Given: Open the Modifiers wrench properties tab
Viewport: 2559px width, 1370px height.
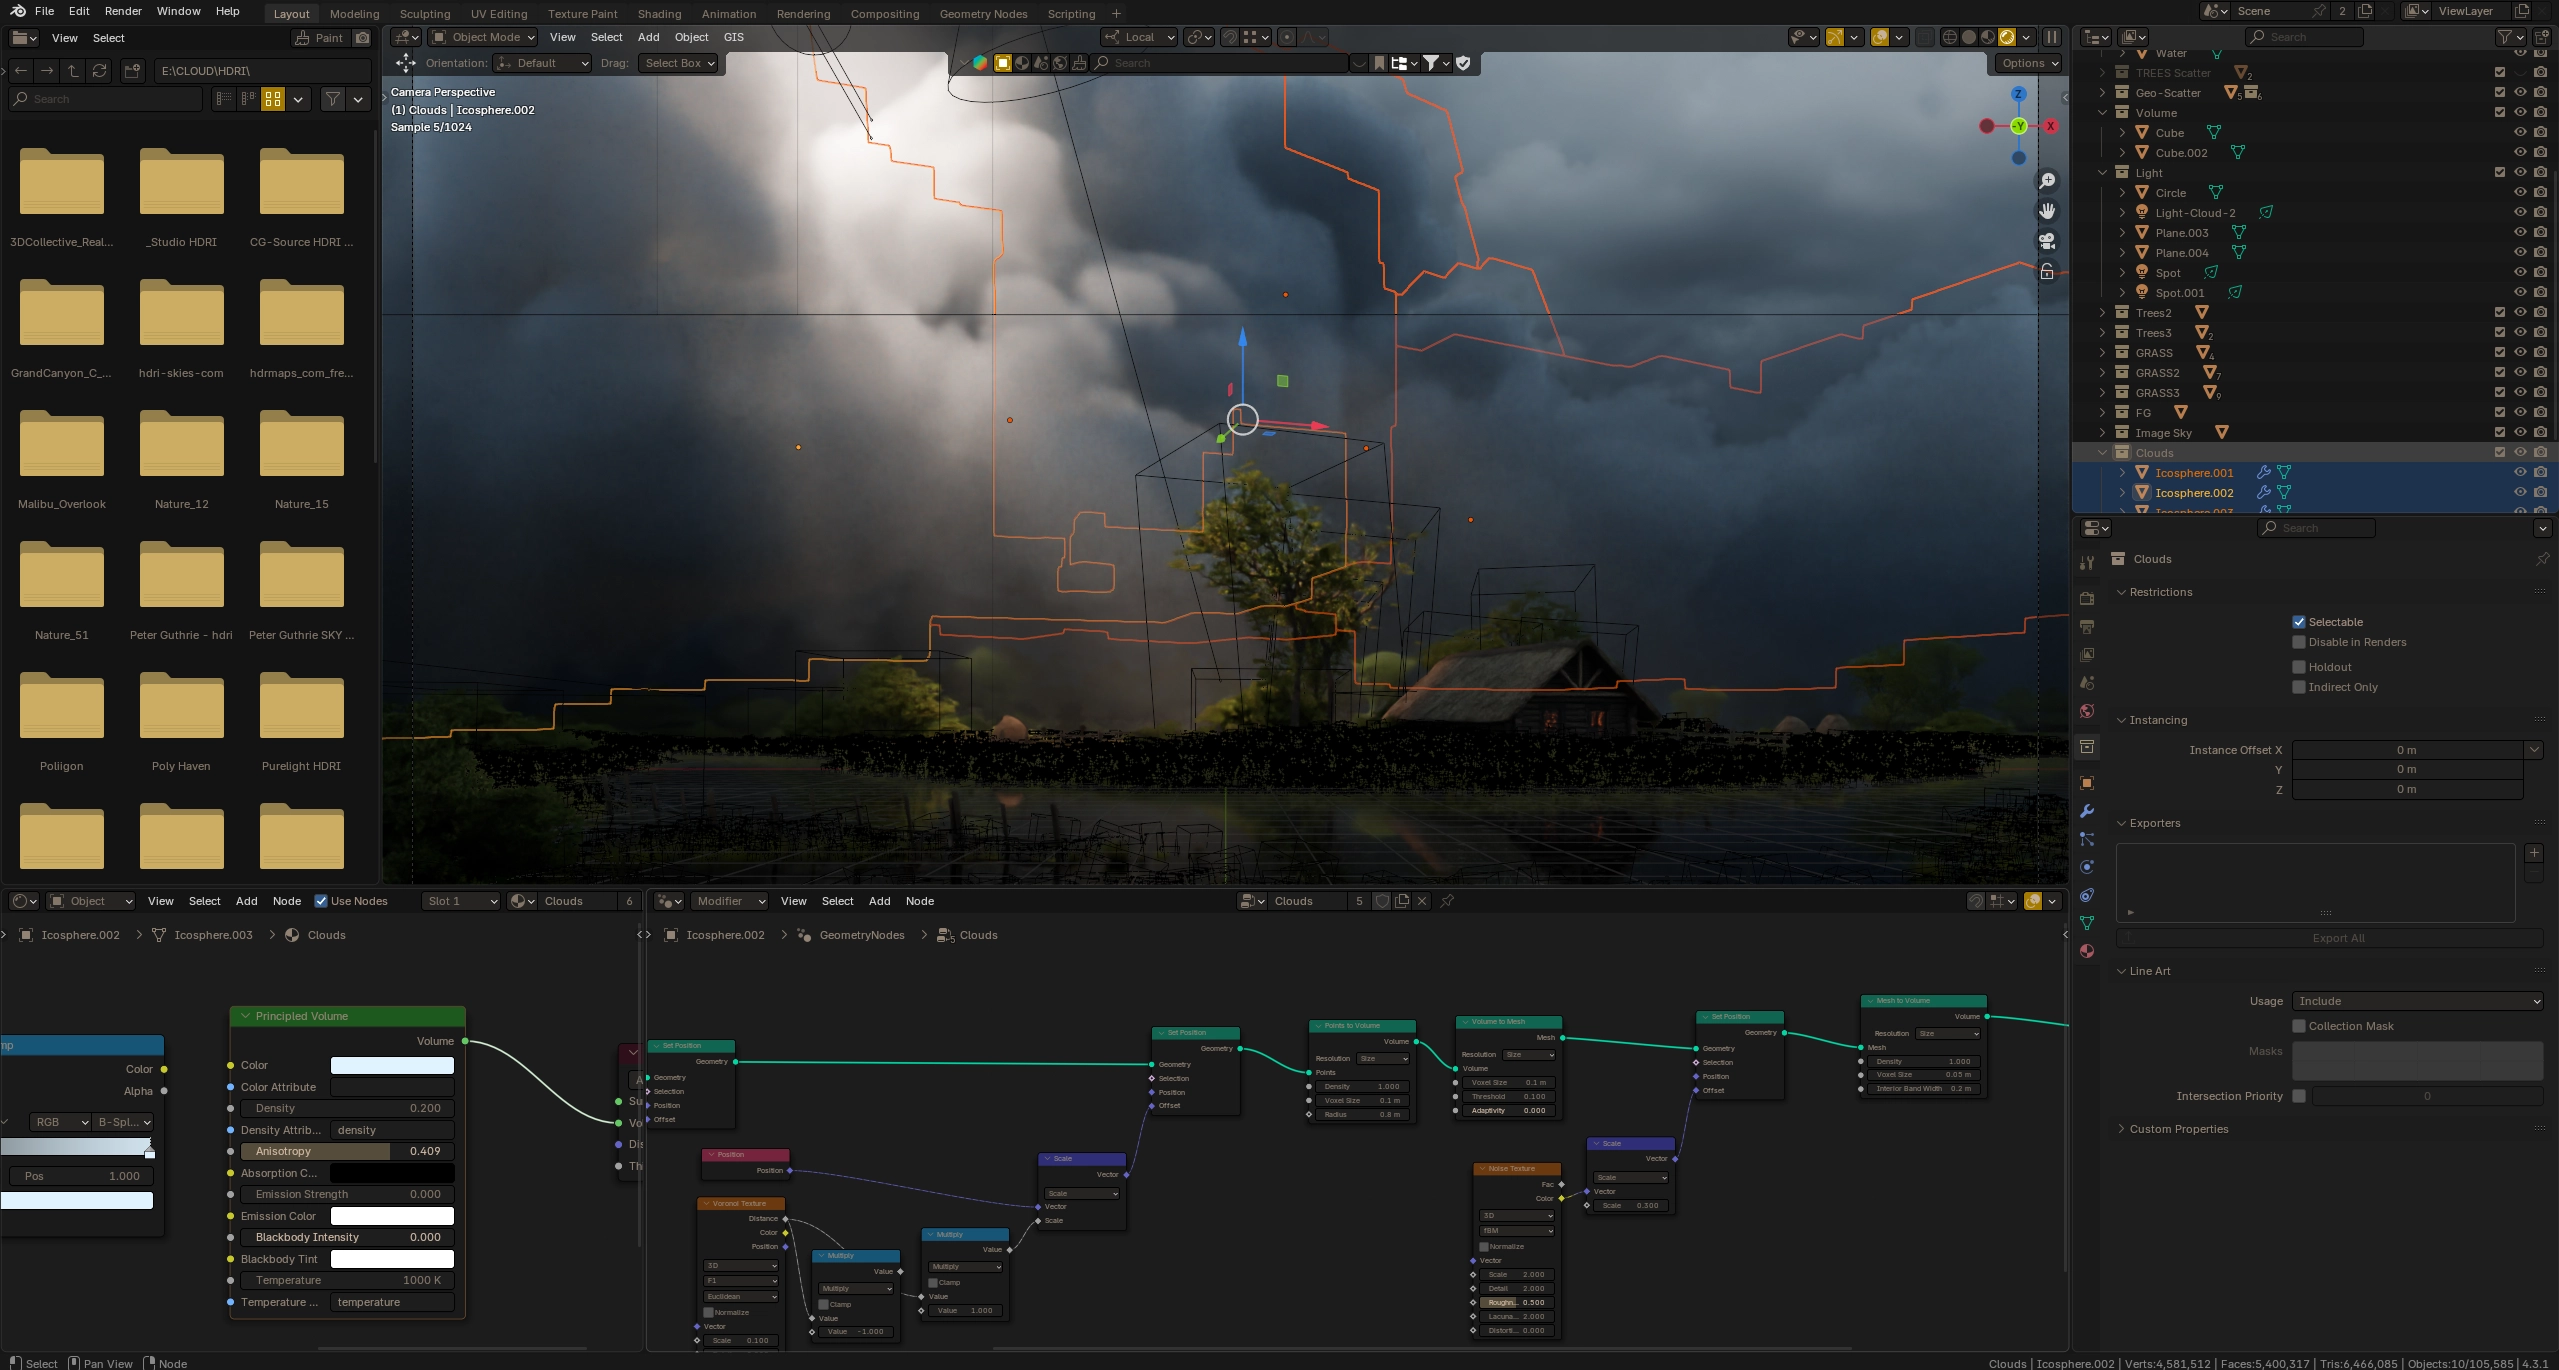Looking at the screenshot, I should tap(2087, 811).
